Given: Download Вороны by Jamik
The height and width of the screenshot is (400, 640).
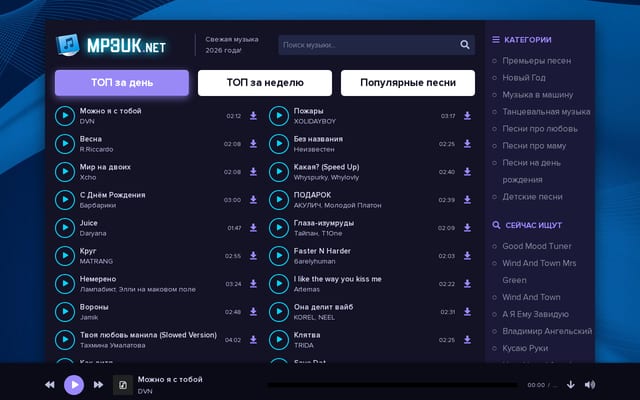Looking at the screenshot, I should pos(253,312).
